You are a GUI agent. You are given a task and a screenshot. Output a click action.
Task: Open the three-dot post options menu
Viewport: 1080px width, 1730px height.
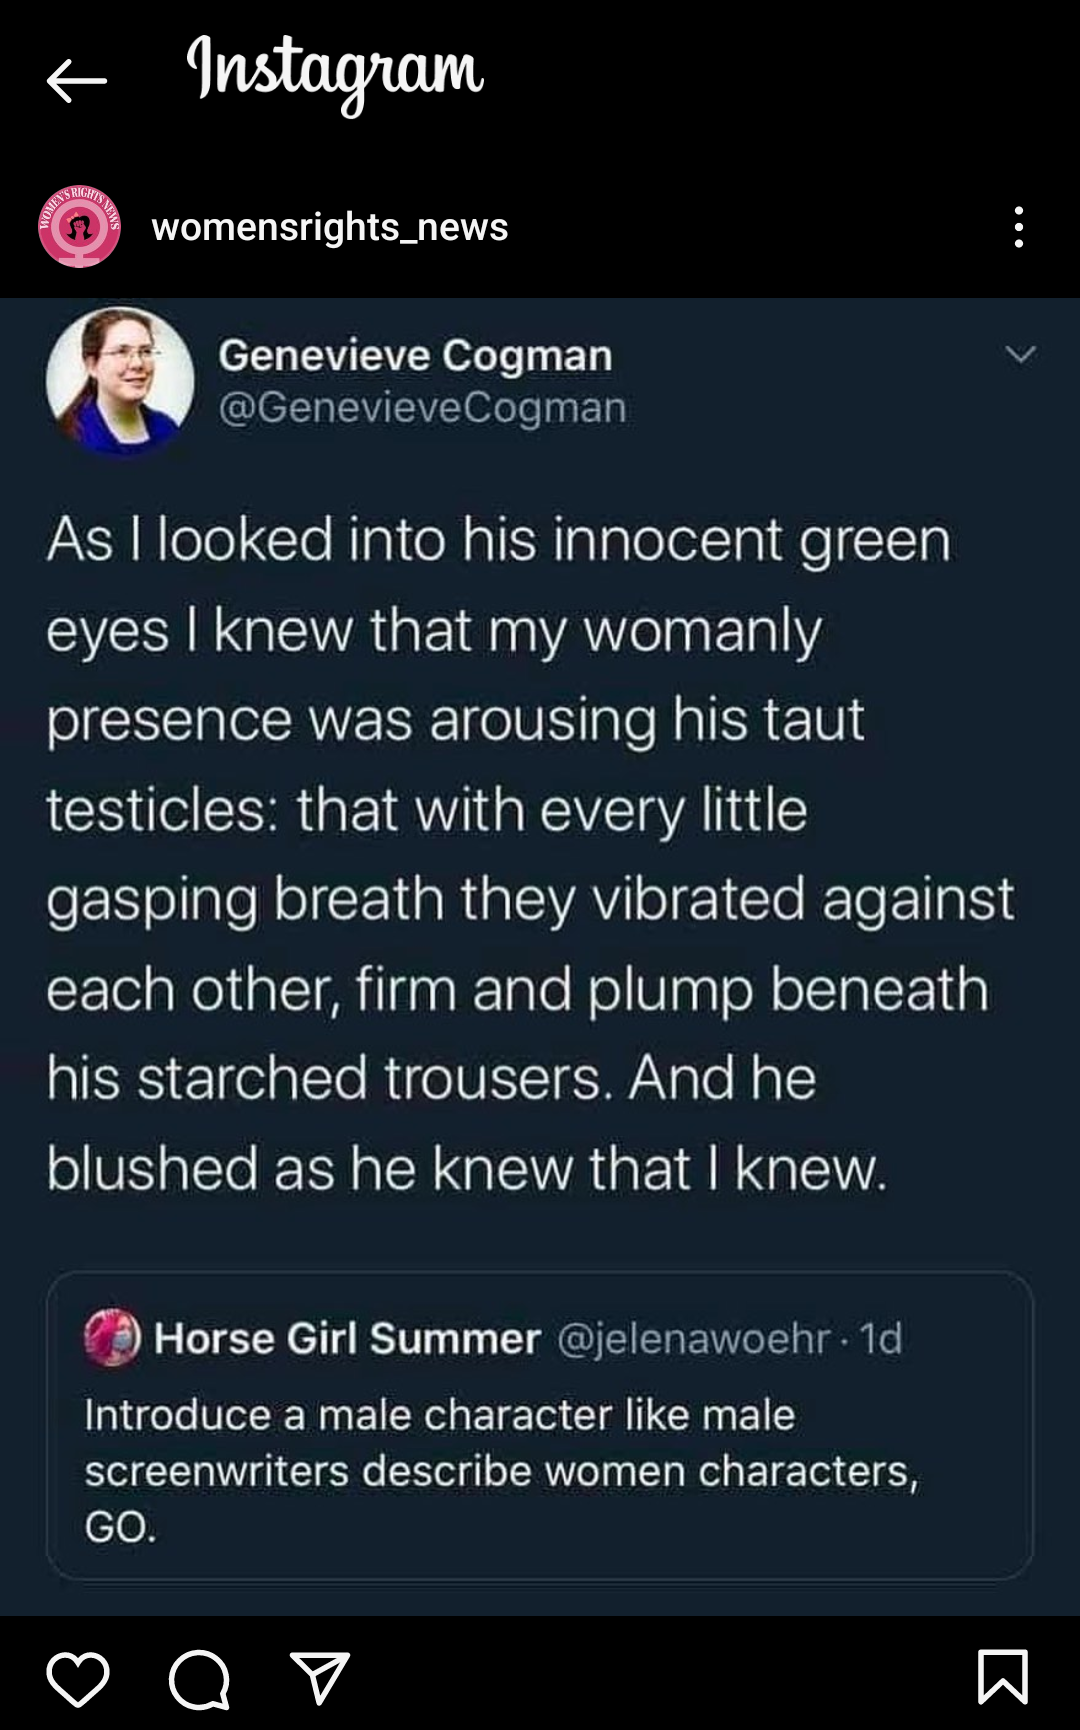point(1018,227)
